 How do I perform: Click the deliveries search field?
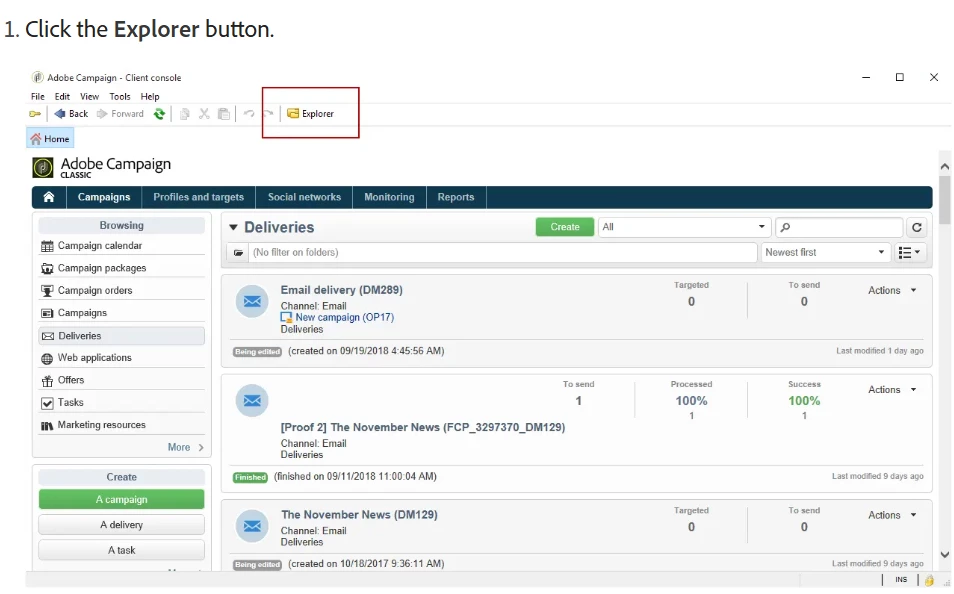coord(839,227)
